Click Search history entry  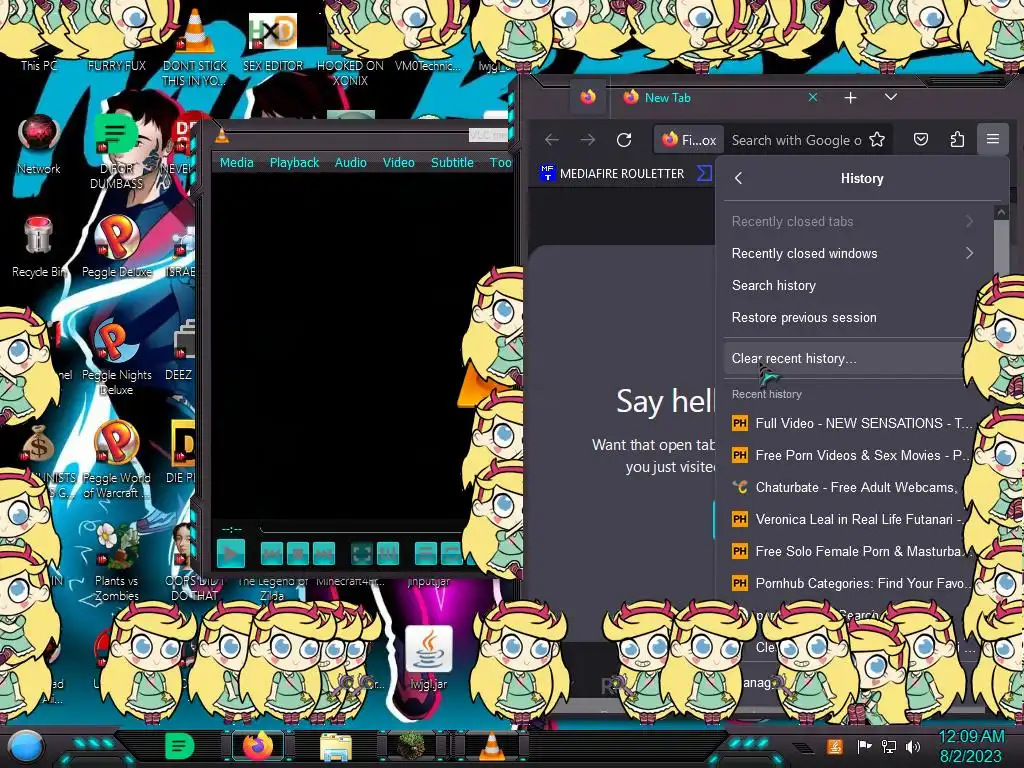(x=852, y=285)
